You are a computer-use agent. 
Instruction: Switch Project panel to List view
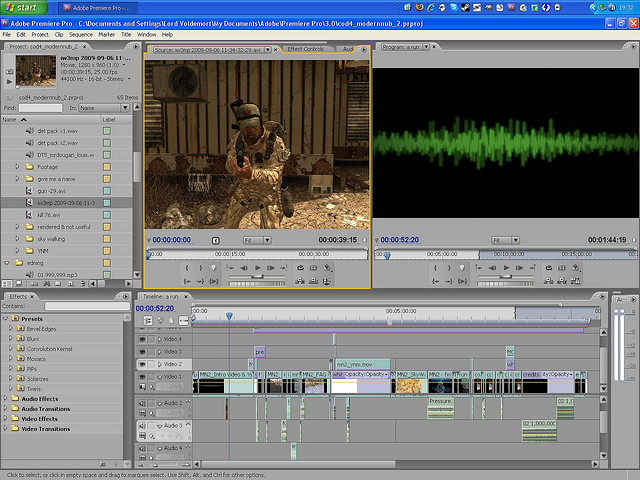pyautogui.click(x=7, y=283)
